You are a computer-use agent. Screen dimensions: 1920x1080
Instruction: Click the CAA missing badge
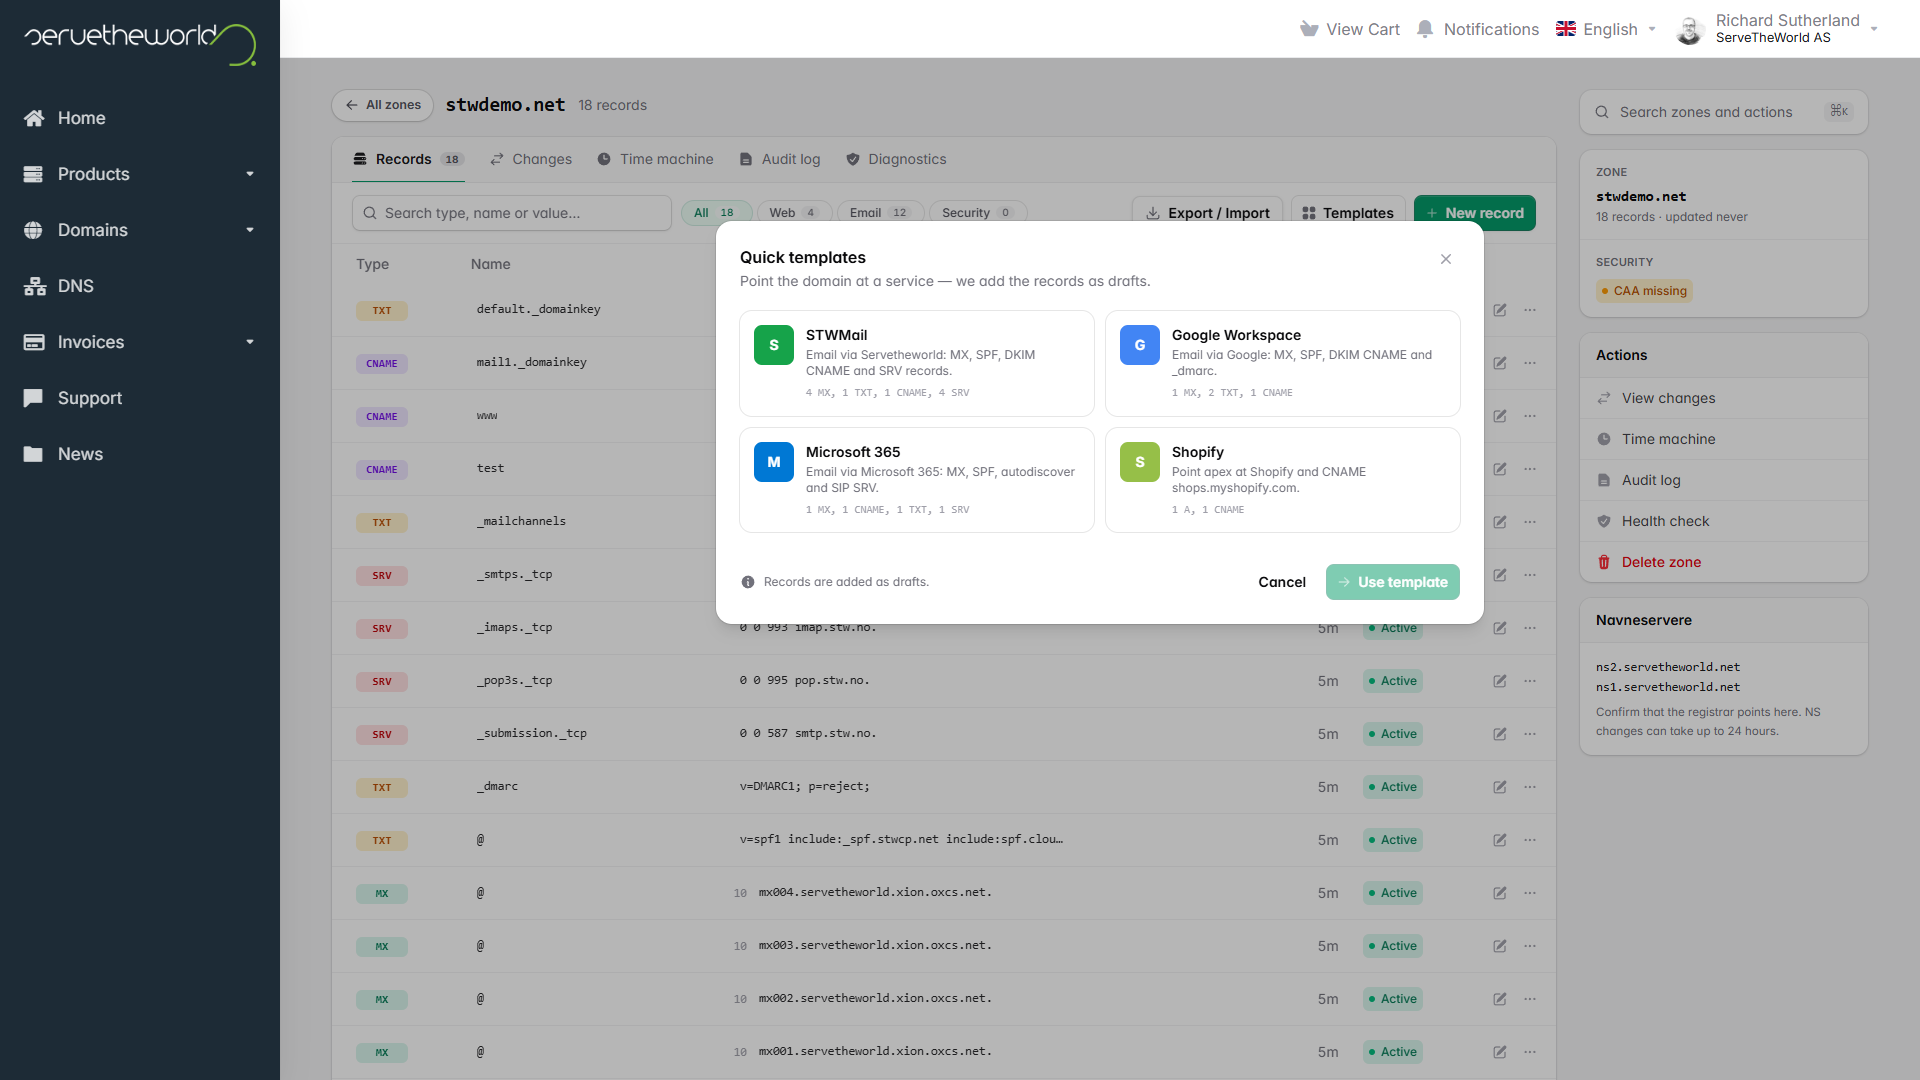[x=1644, y=291]
